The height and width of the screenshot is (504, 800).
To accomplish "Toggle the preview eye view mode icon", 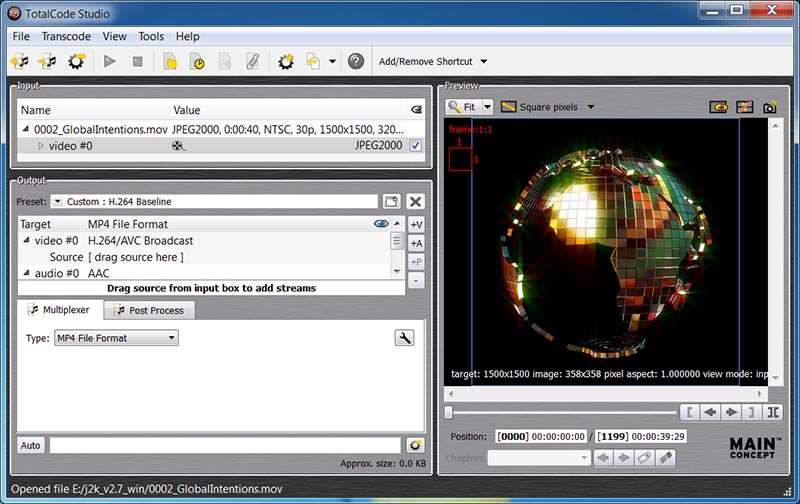I will click(x=719, y=107).
